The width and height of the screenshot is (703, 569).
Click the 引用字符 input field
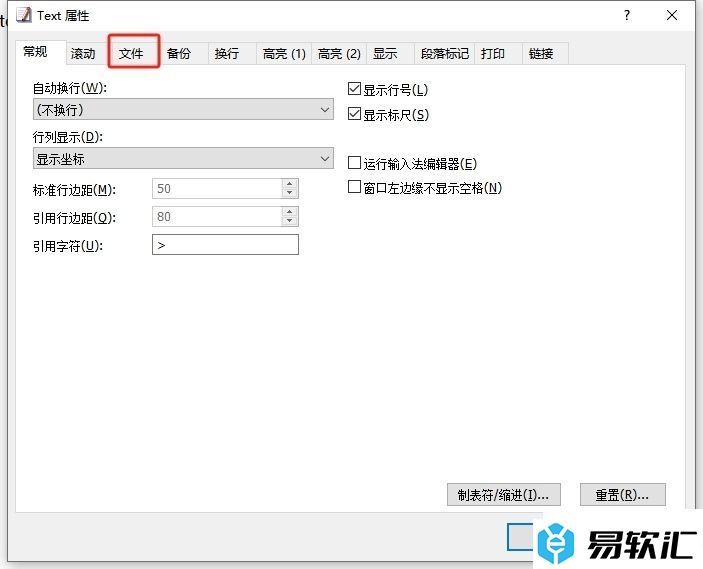pyautogui.click(x=226, y=245)
